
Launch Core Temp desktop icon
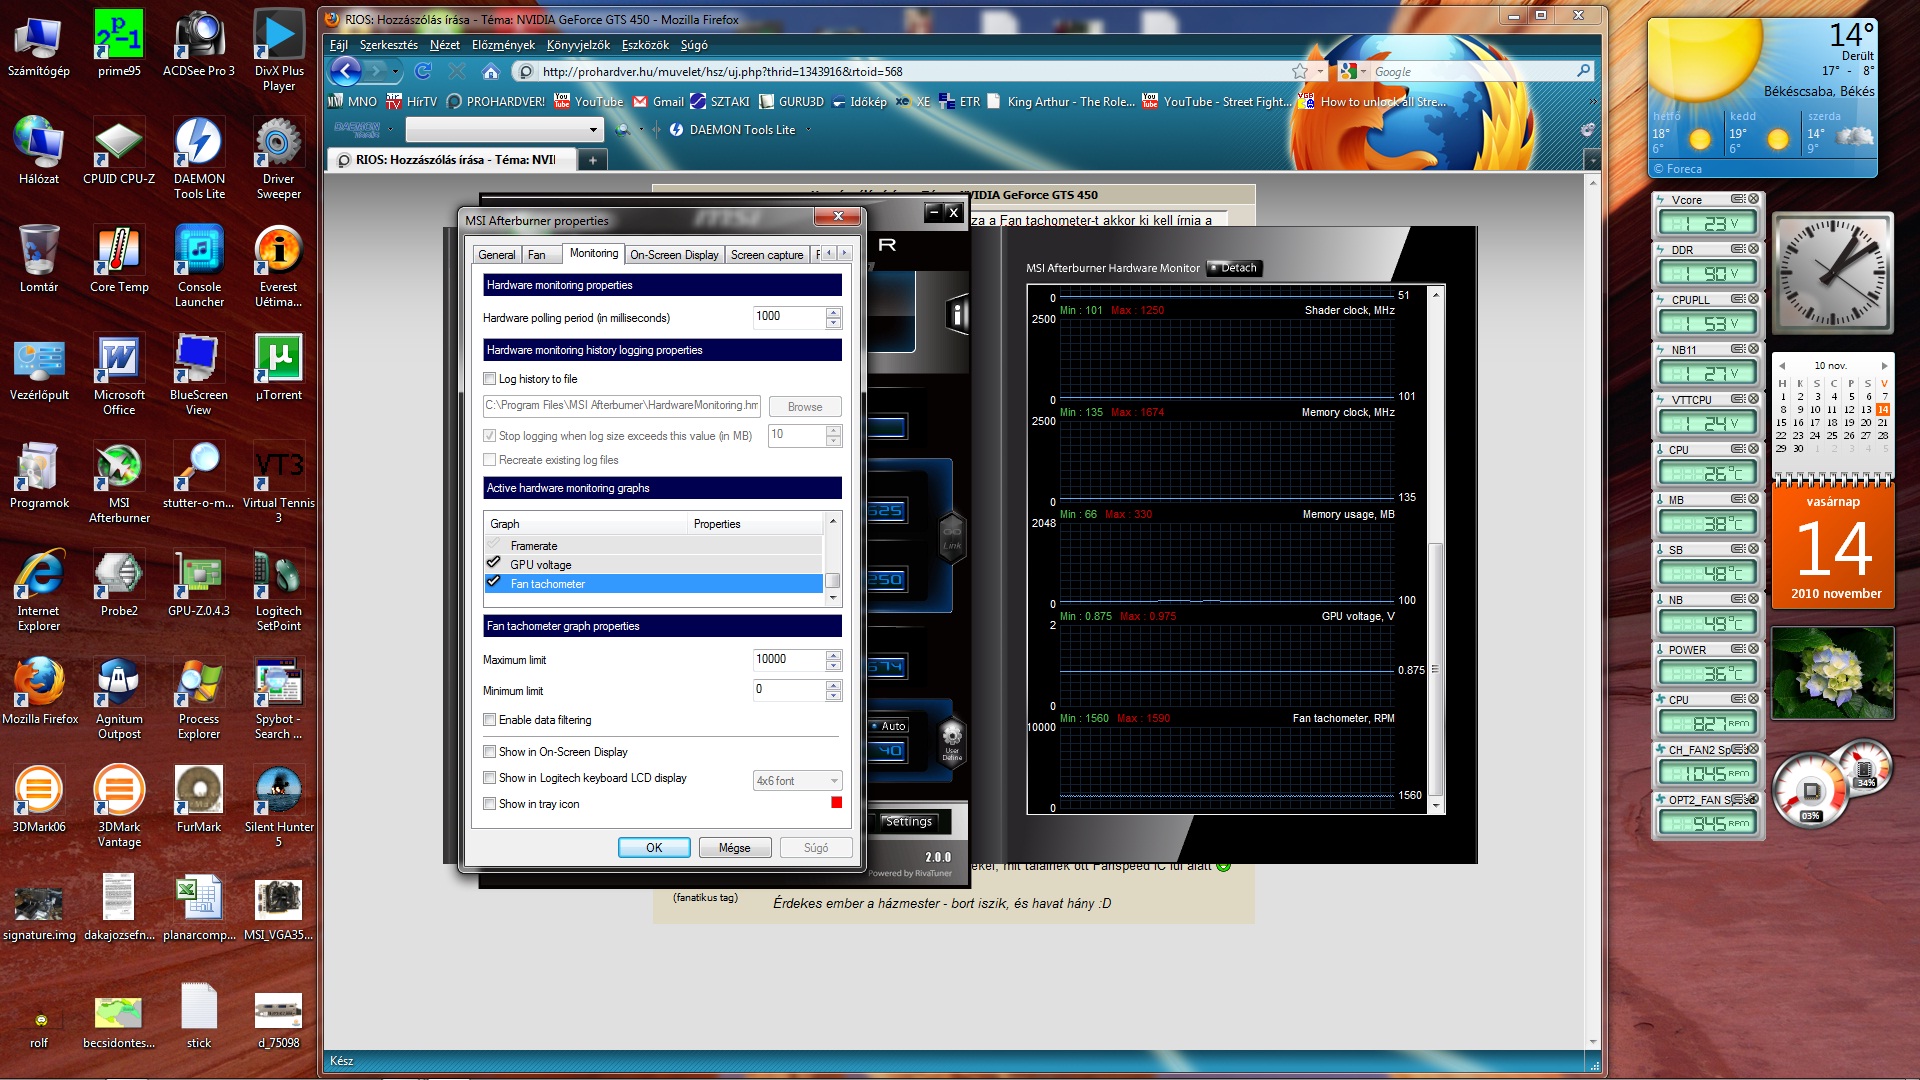point(119,259)
